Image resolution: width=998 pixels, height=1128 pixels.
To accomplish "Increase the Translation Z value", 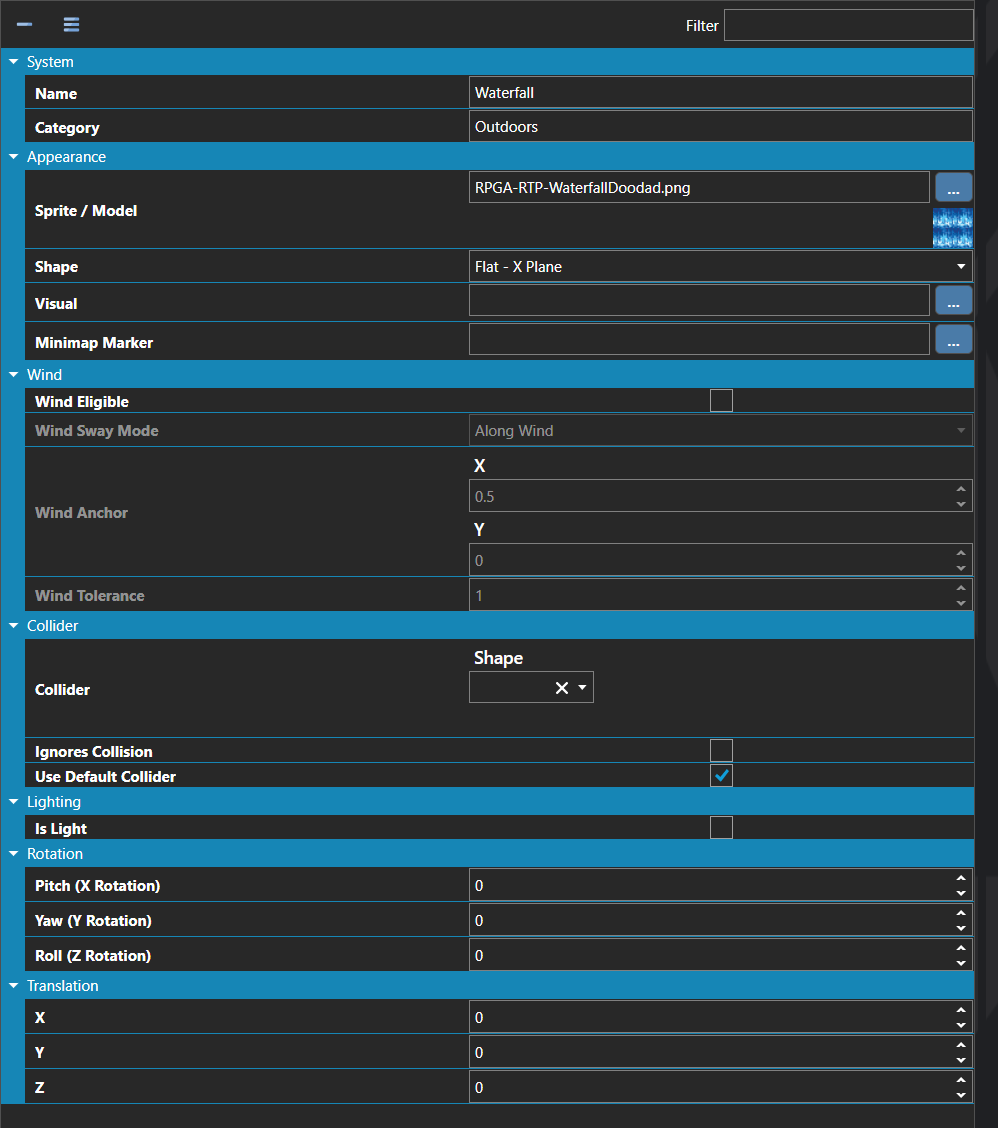I will click(x=961, y=1080).
